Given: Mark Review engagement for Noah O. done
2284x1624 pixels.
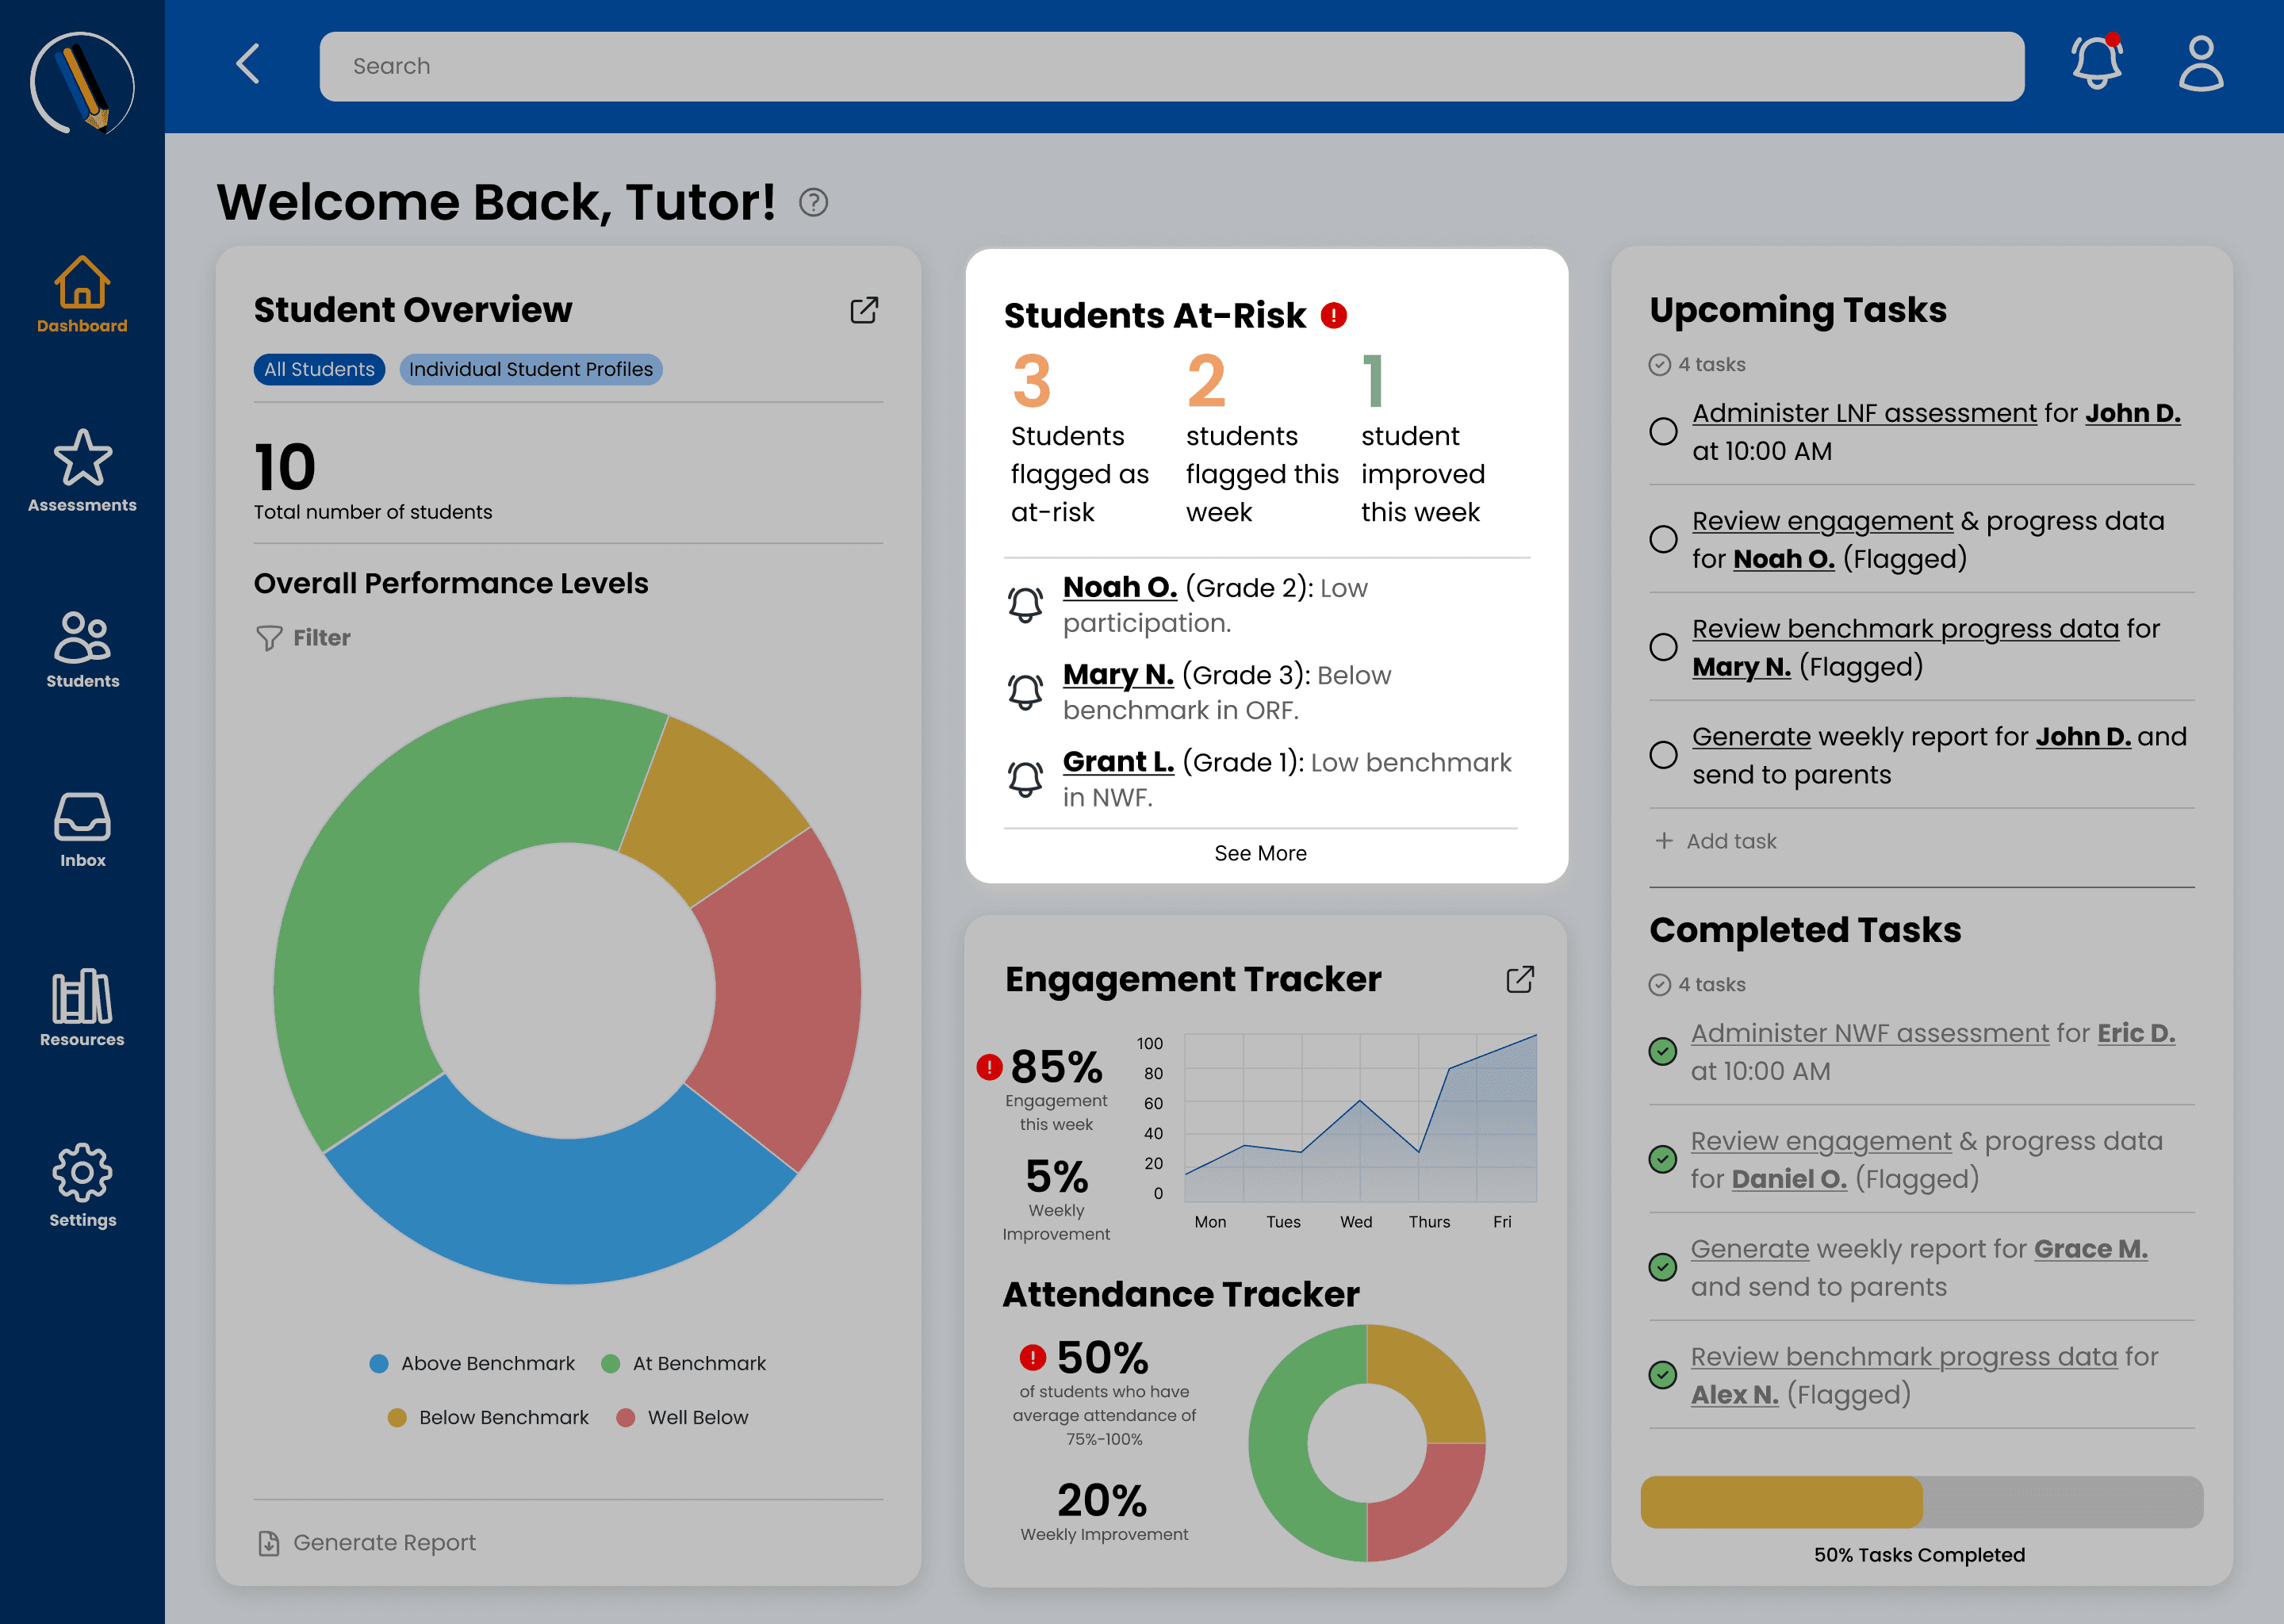Looking at the screenshot, I should click(x=1663, y=539).
